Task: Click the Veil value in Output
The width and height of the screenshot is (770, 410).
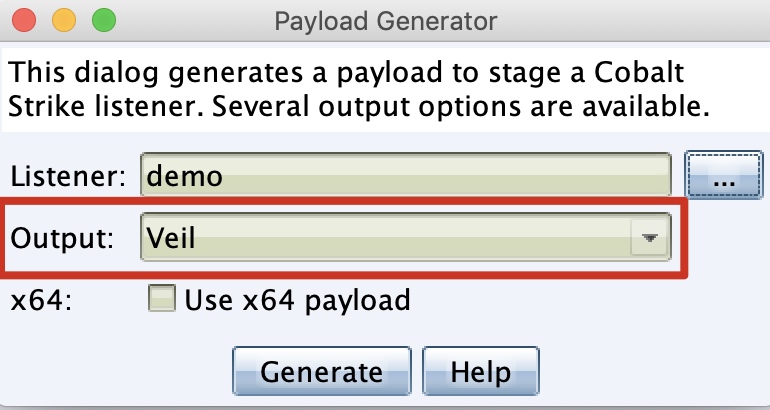Action: [x=171, y=238]
